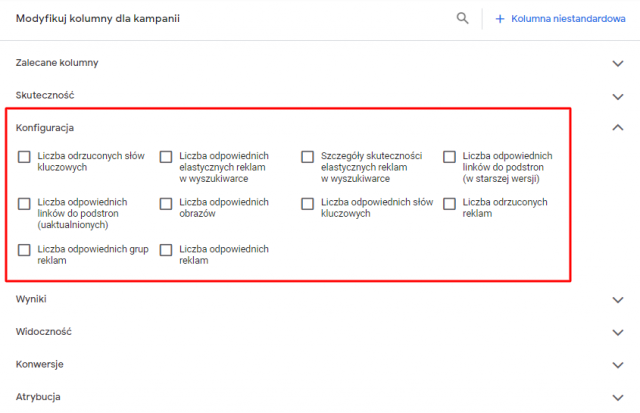
Task: Collapse the Konfiguracja section
Action: pos(617,127)
